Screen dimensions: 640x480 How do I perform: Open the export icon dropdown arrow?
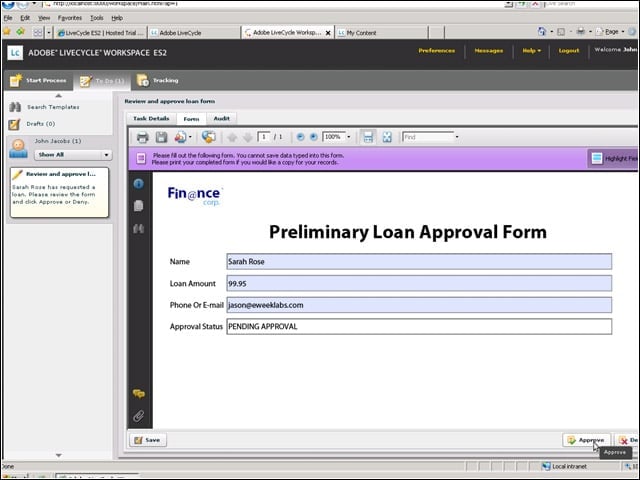(x=190, y=137)
